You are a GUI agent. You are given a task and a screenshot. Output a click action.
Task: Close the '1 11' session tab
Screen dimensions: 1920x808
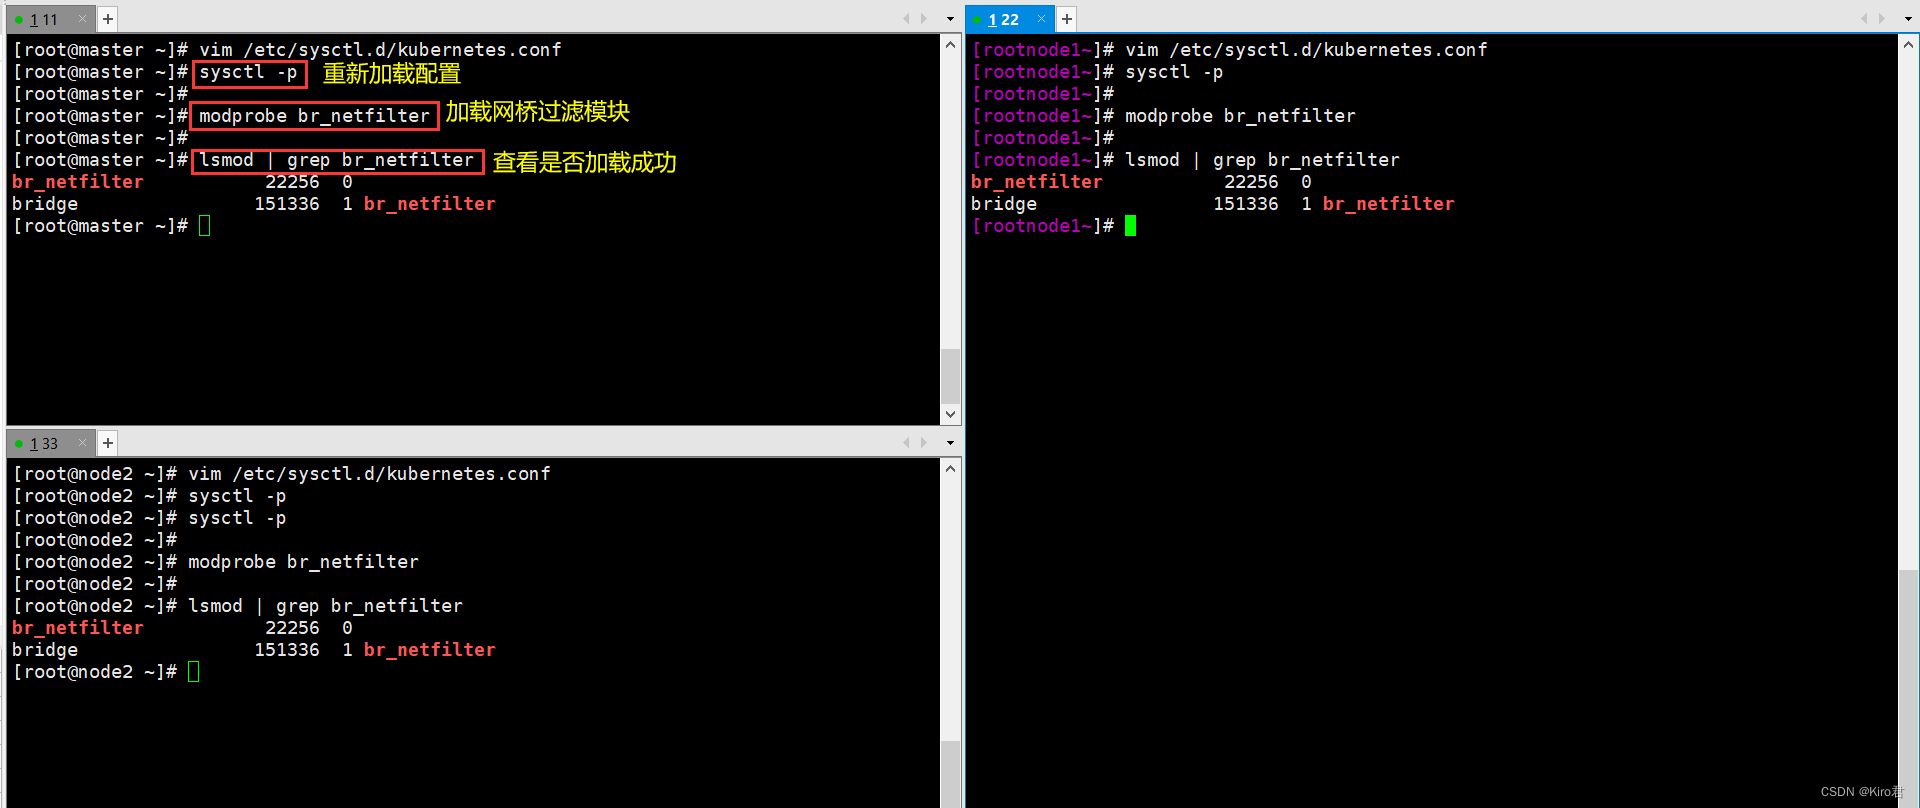pyautogui.click(x=83, y=19)
